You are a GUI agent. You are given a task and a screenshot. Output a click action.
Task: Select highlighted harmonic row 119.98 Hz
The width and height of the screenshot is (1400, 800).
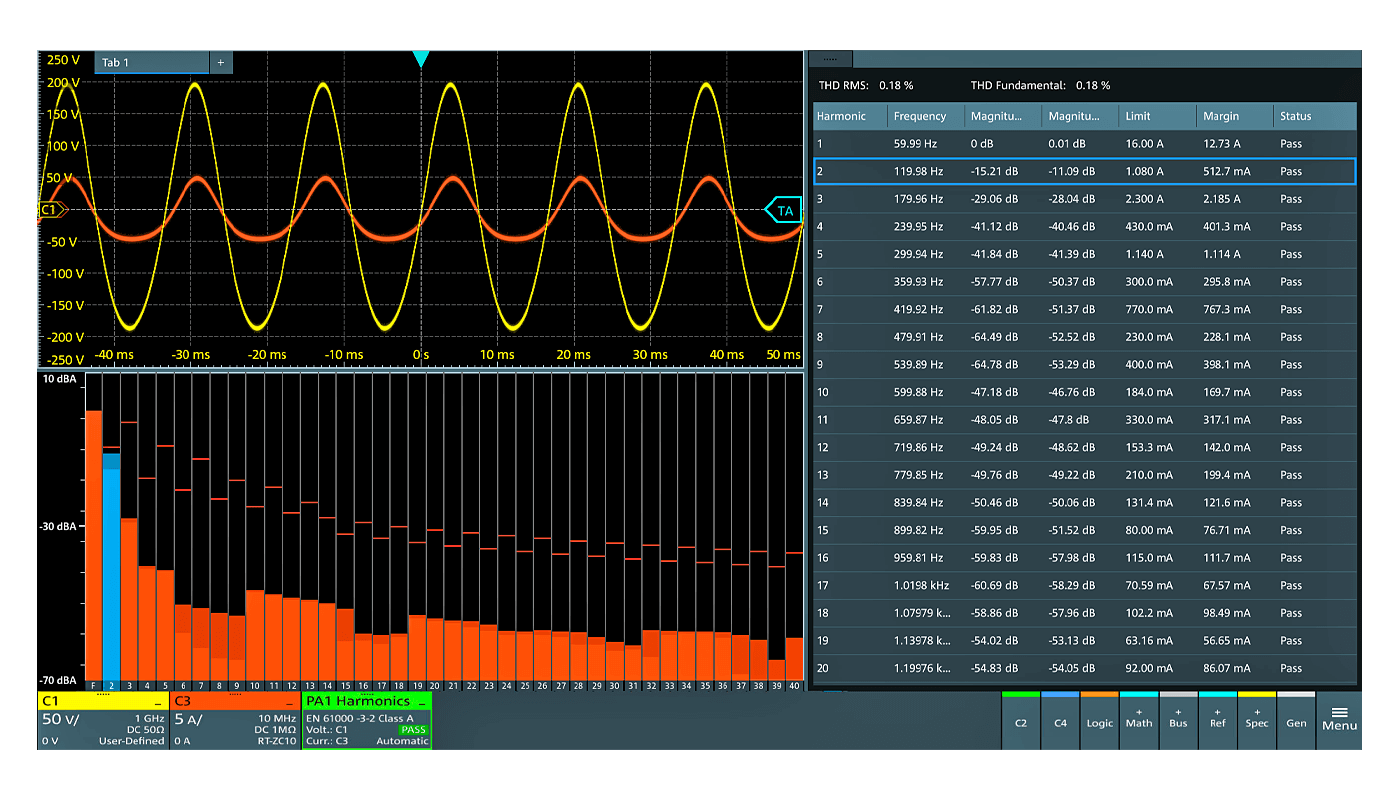1084,171
